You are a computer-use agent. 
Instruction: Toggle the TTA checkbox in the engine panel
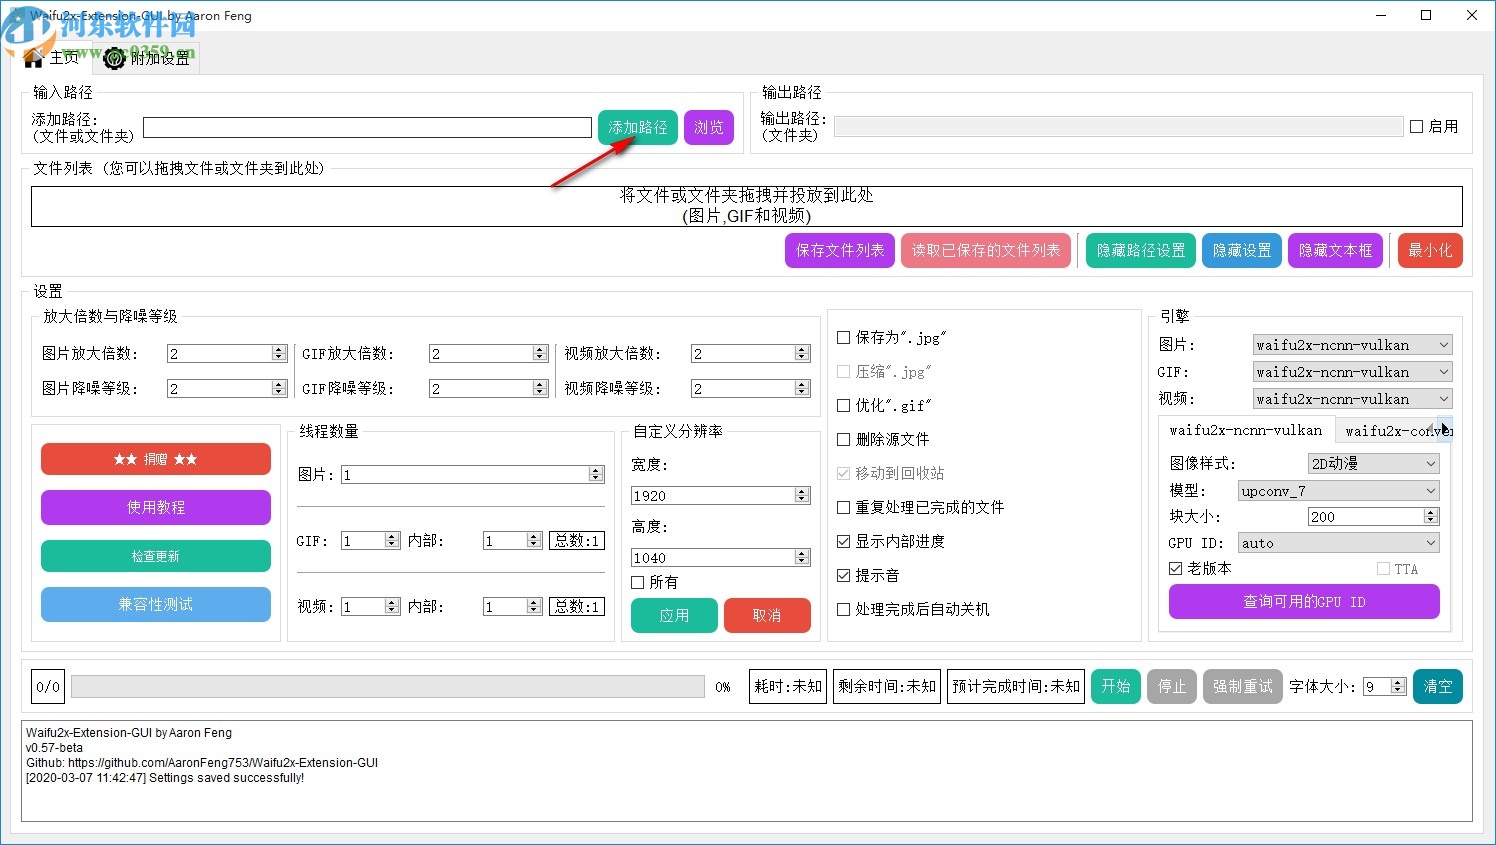(x=1381, y=568)
